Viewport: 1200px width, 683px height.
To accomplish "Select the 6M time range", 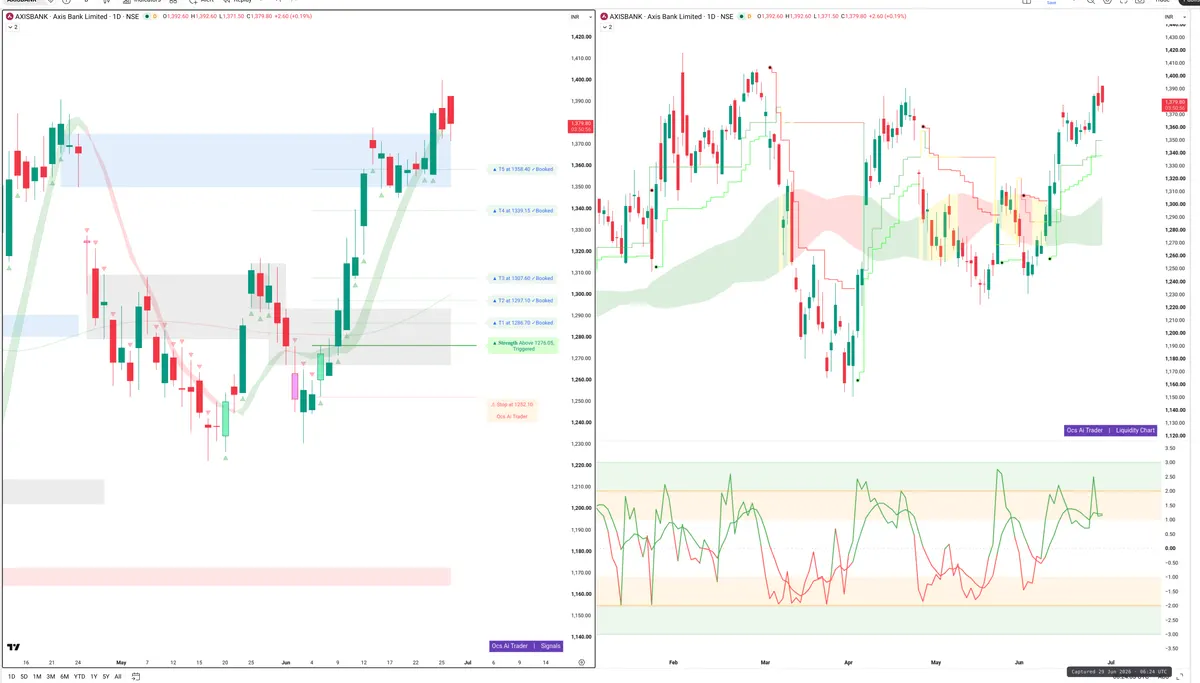I will 65,677.
